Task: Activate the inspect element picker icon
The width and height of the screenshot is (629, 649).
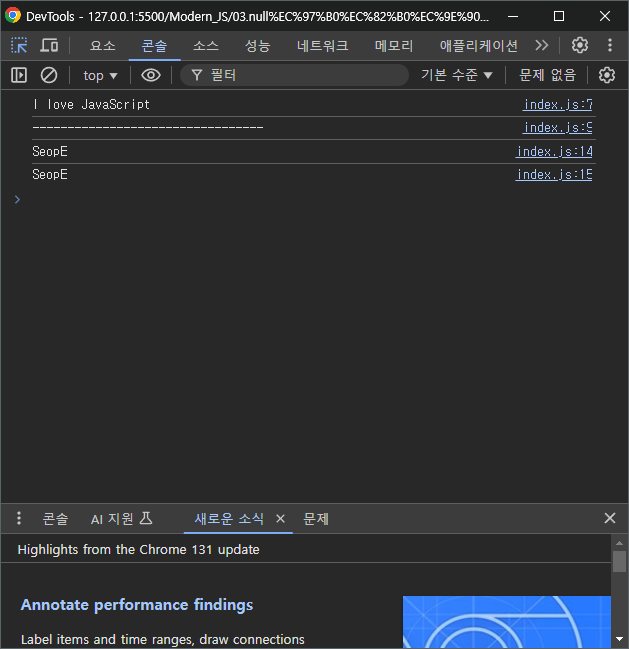Action: pyautogui.click(x=19, y=45)
